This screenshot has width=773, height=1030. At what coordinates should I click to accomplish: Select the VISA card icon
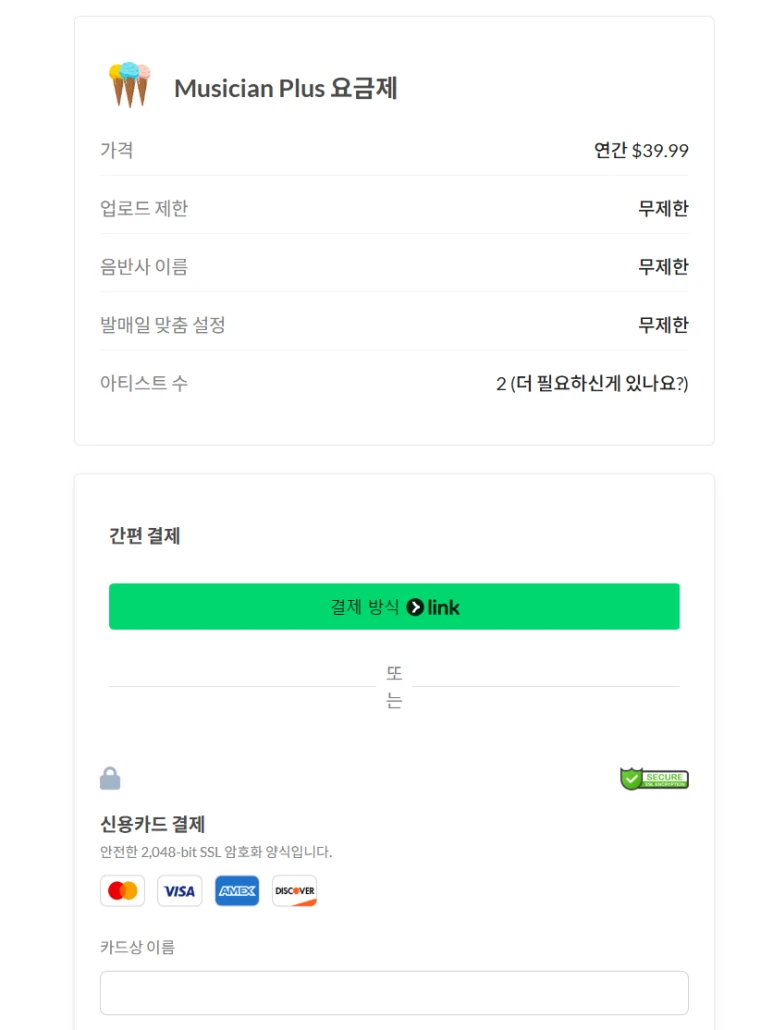tap(179, 891)
